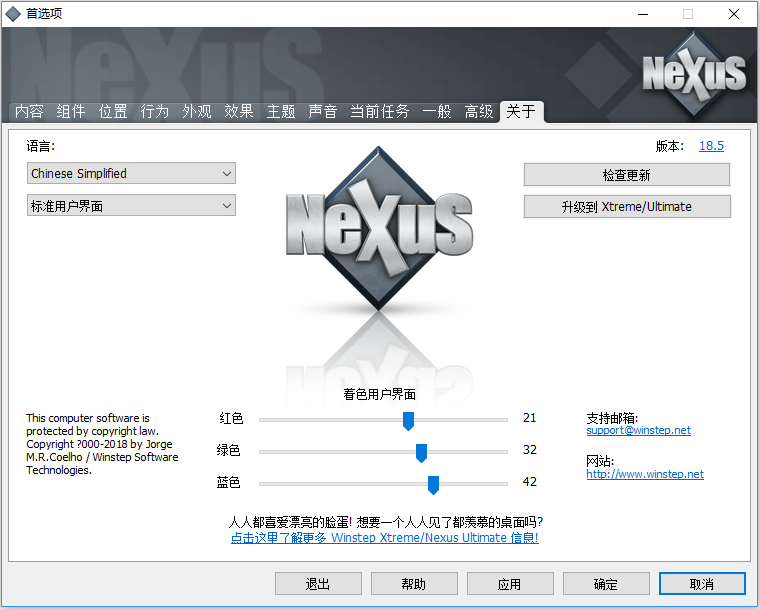Screen dimensions: 760x609
Task: Click the large center Nexus logo
Action: coord(379,228)
